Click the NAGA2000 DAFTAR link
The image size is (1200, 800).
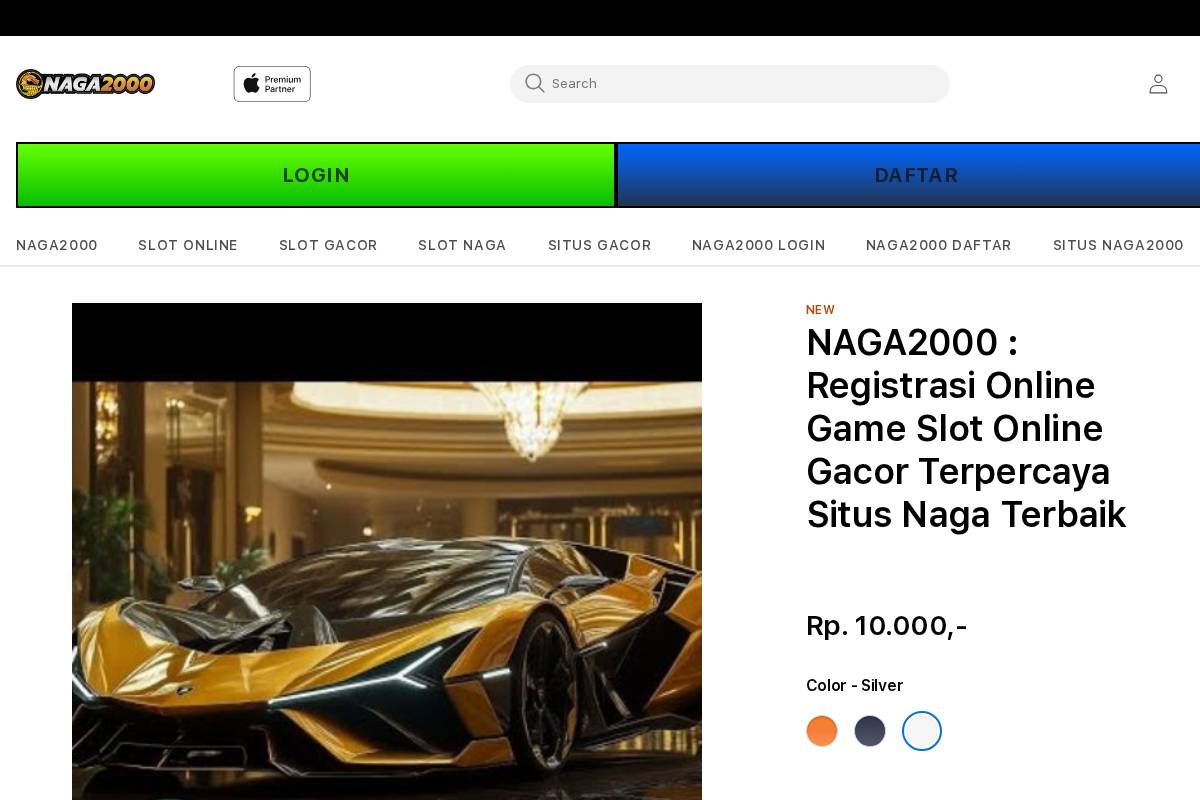tap(938, 245)
